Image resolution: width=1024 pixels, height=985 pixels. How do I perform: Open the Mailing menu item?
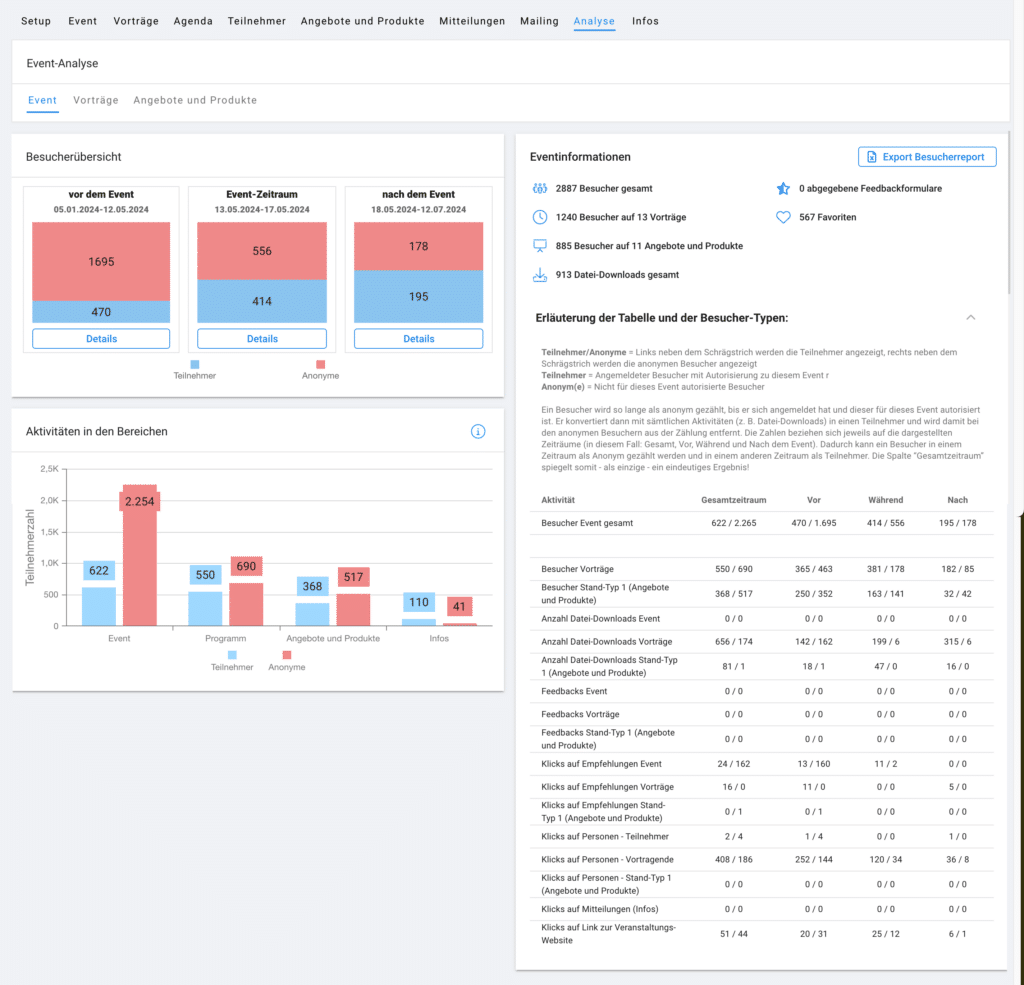(539, 21)
